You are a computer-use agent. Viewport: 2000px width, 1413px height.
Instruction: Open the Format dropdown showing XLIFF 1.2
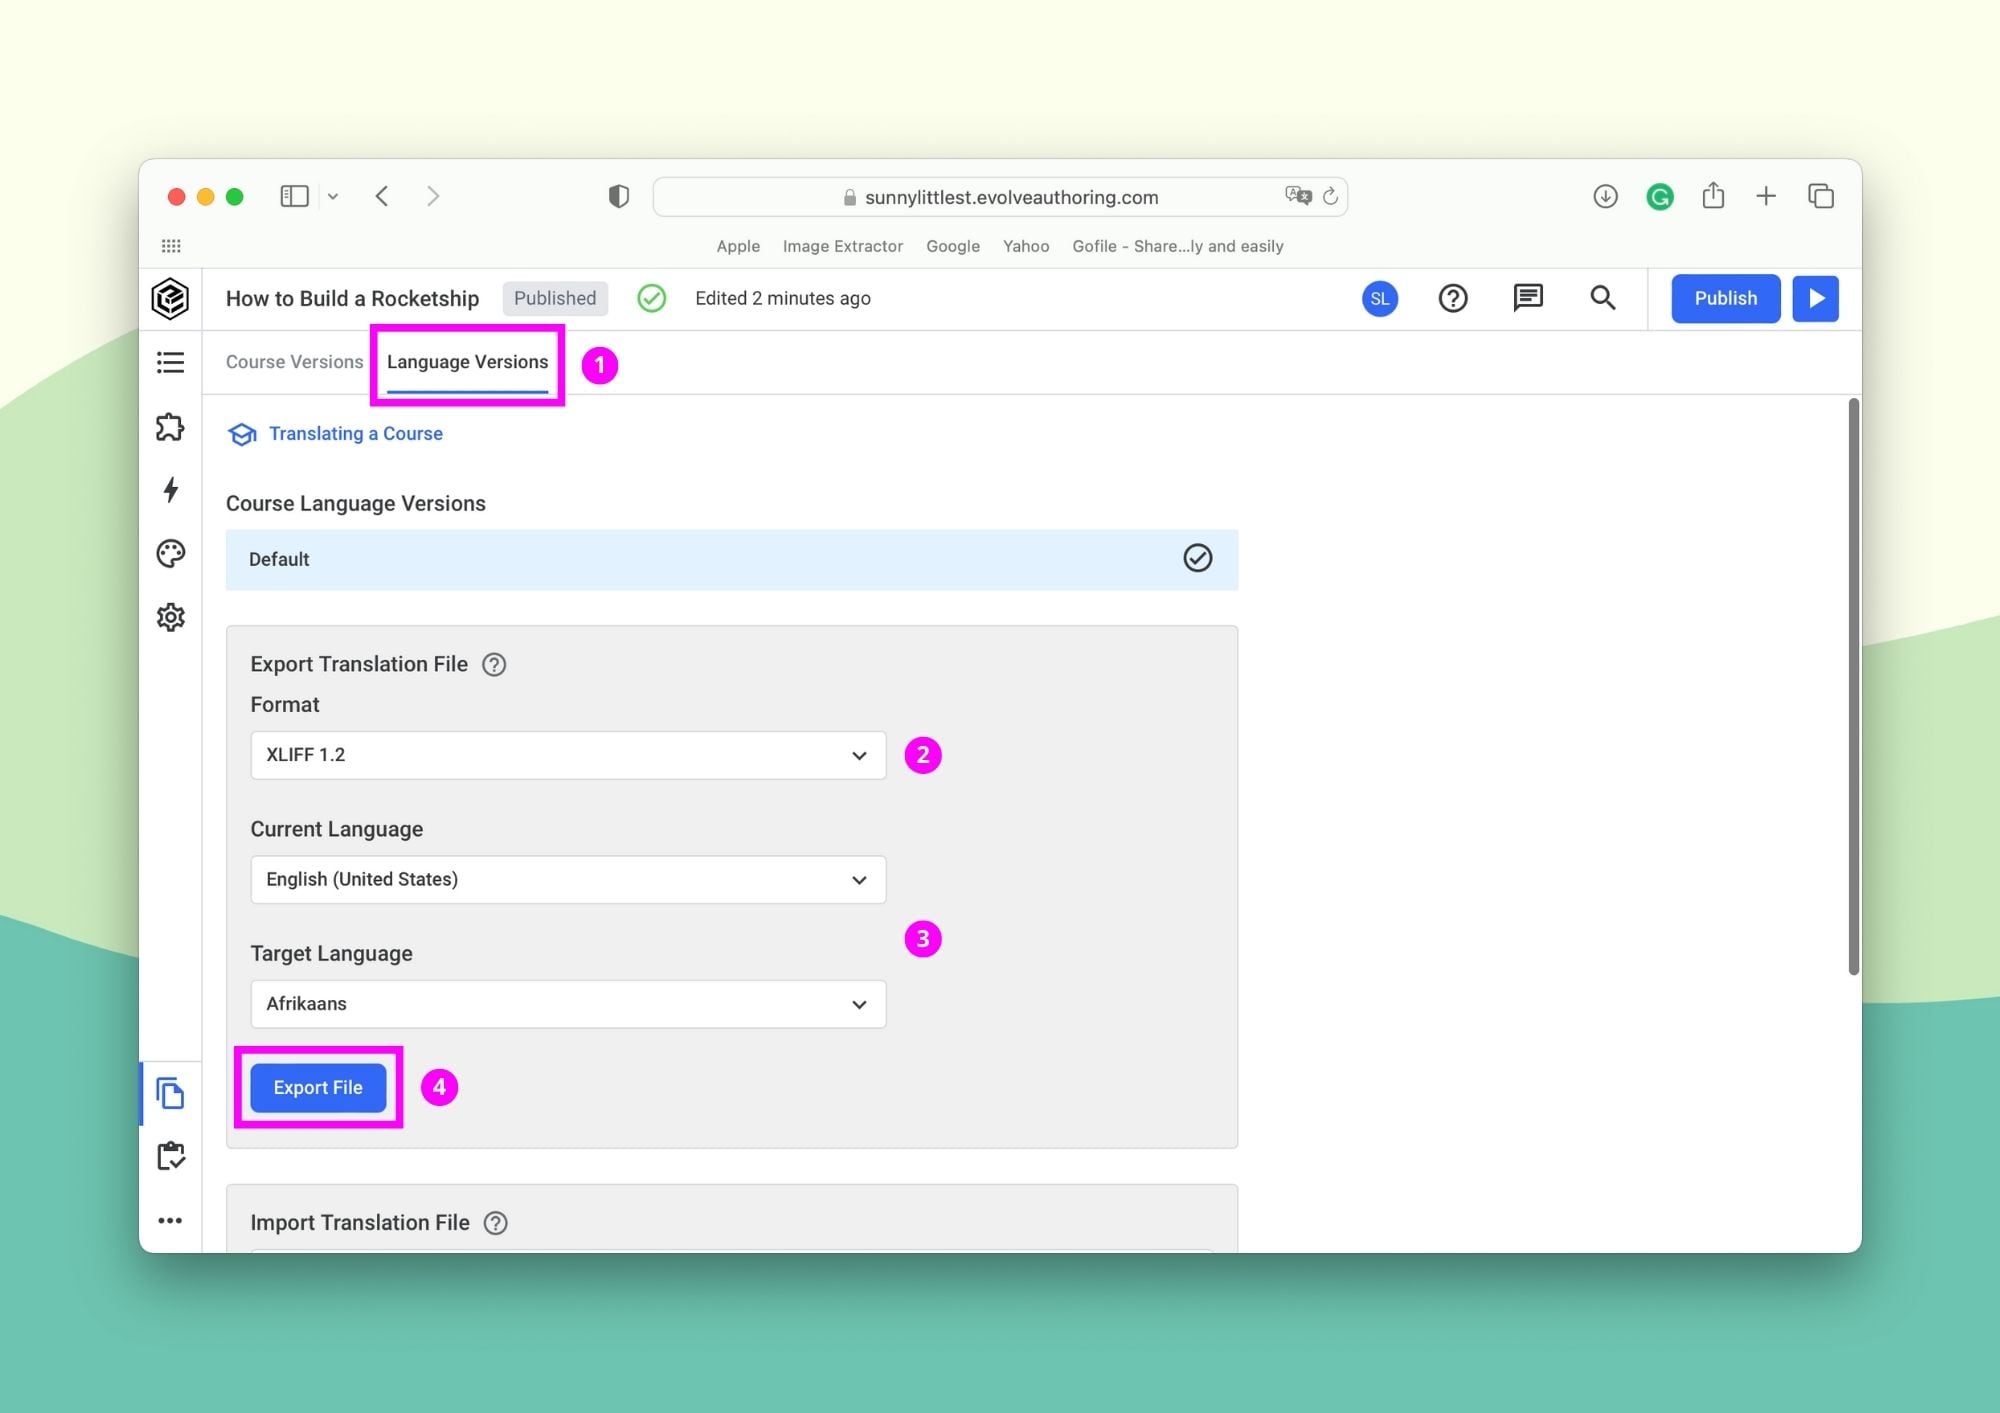567,755
